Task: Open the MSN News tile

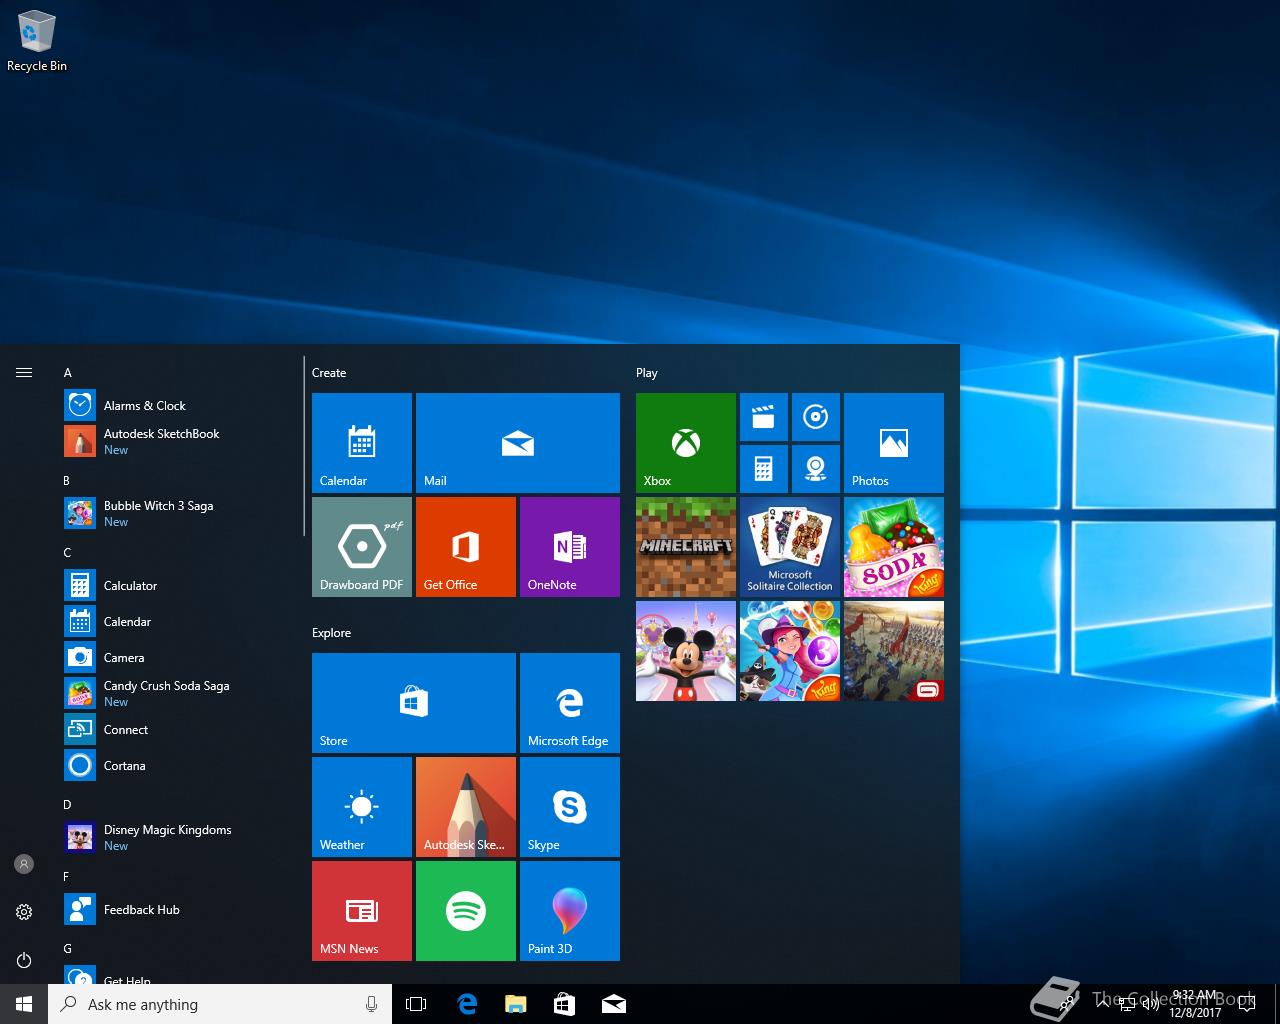Action: 362,911
